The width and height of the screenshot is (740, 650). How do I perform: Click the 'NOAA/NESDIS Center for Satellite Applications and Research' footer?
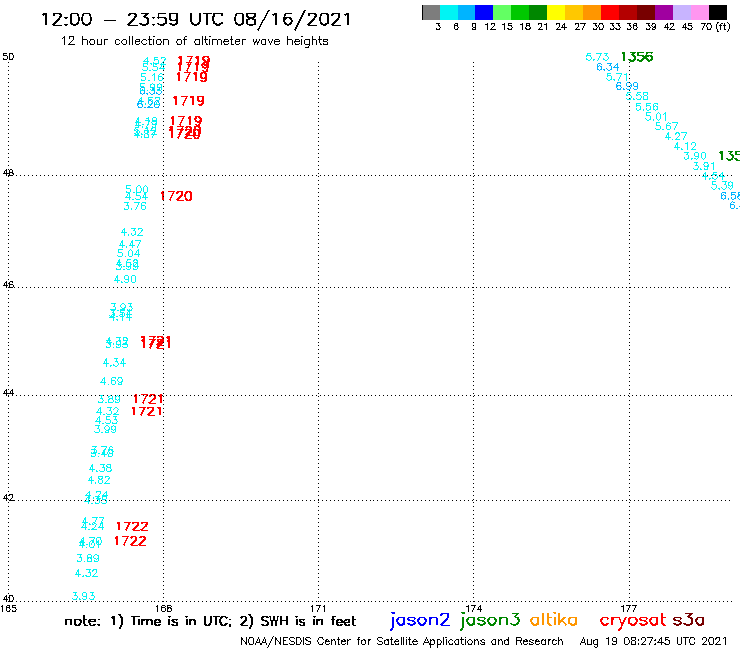(x=402, y=642)
